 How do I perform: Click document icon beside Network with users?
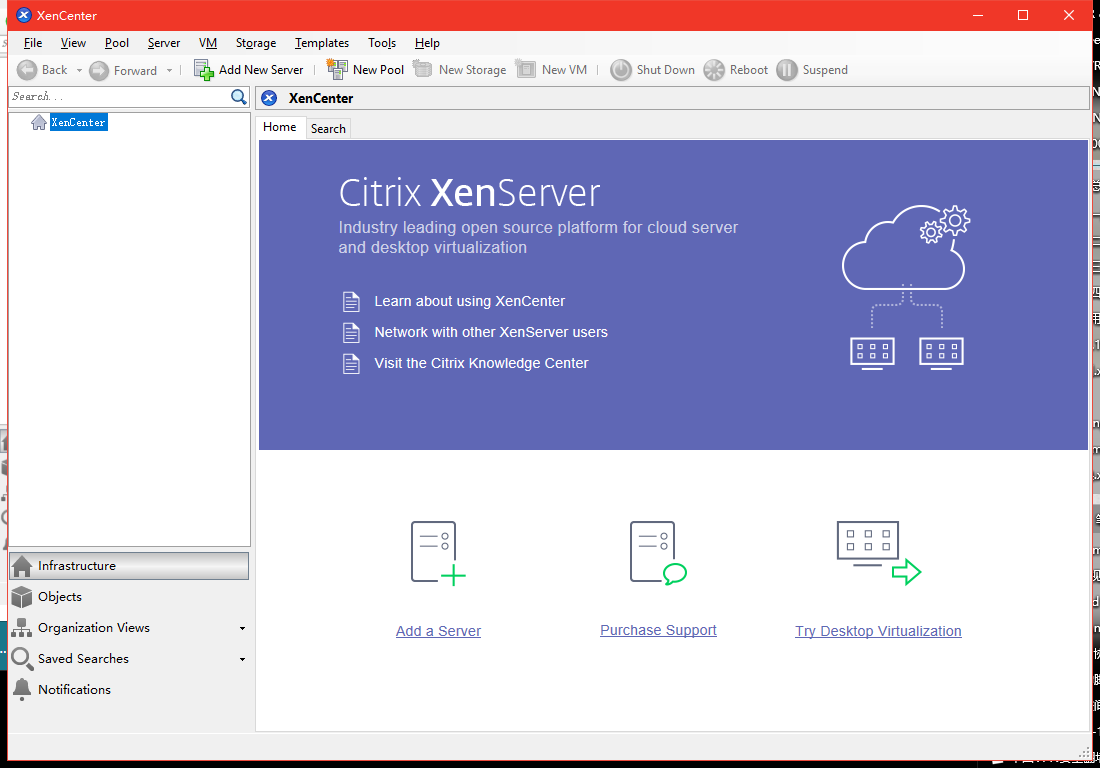click(x=351, y=332)
